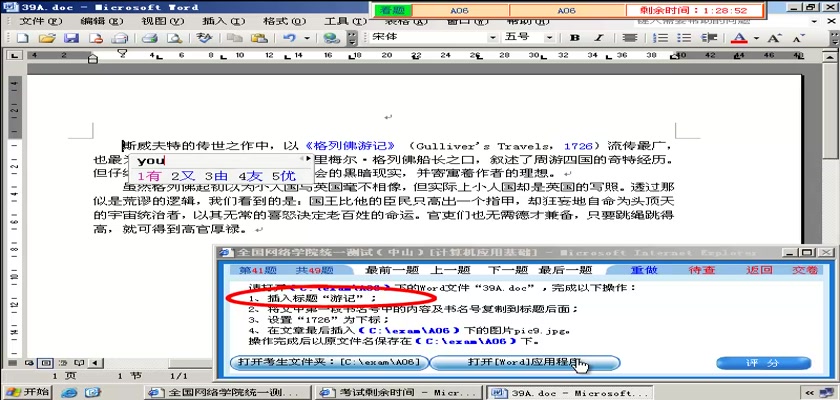The image size is (840, 400).
Task: Create a new blank document
Action: coord(22,38)
